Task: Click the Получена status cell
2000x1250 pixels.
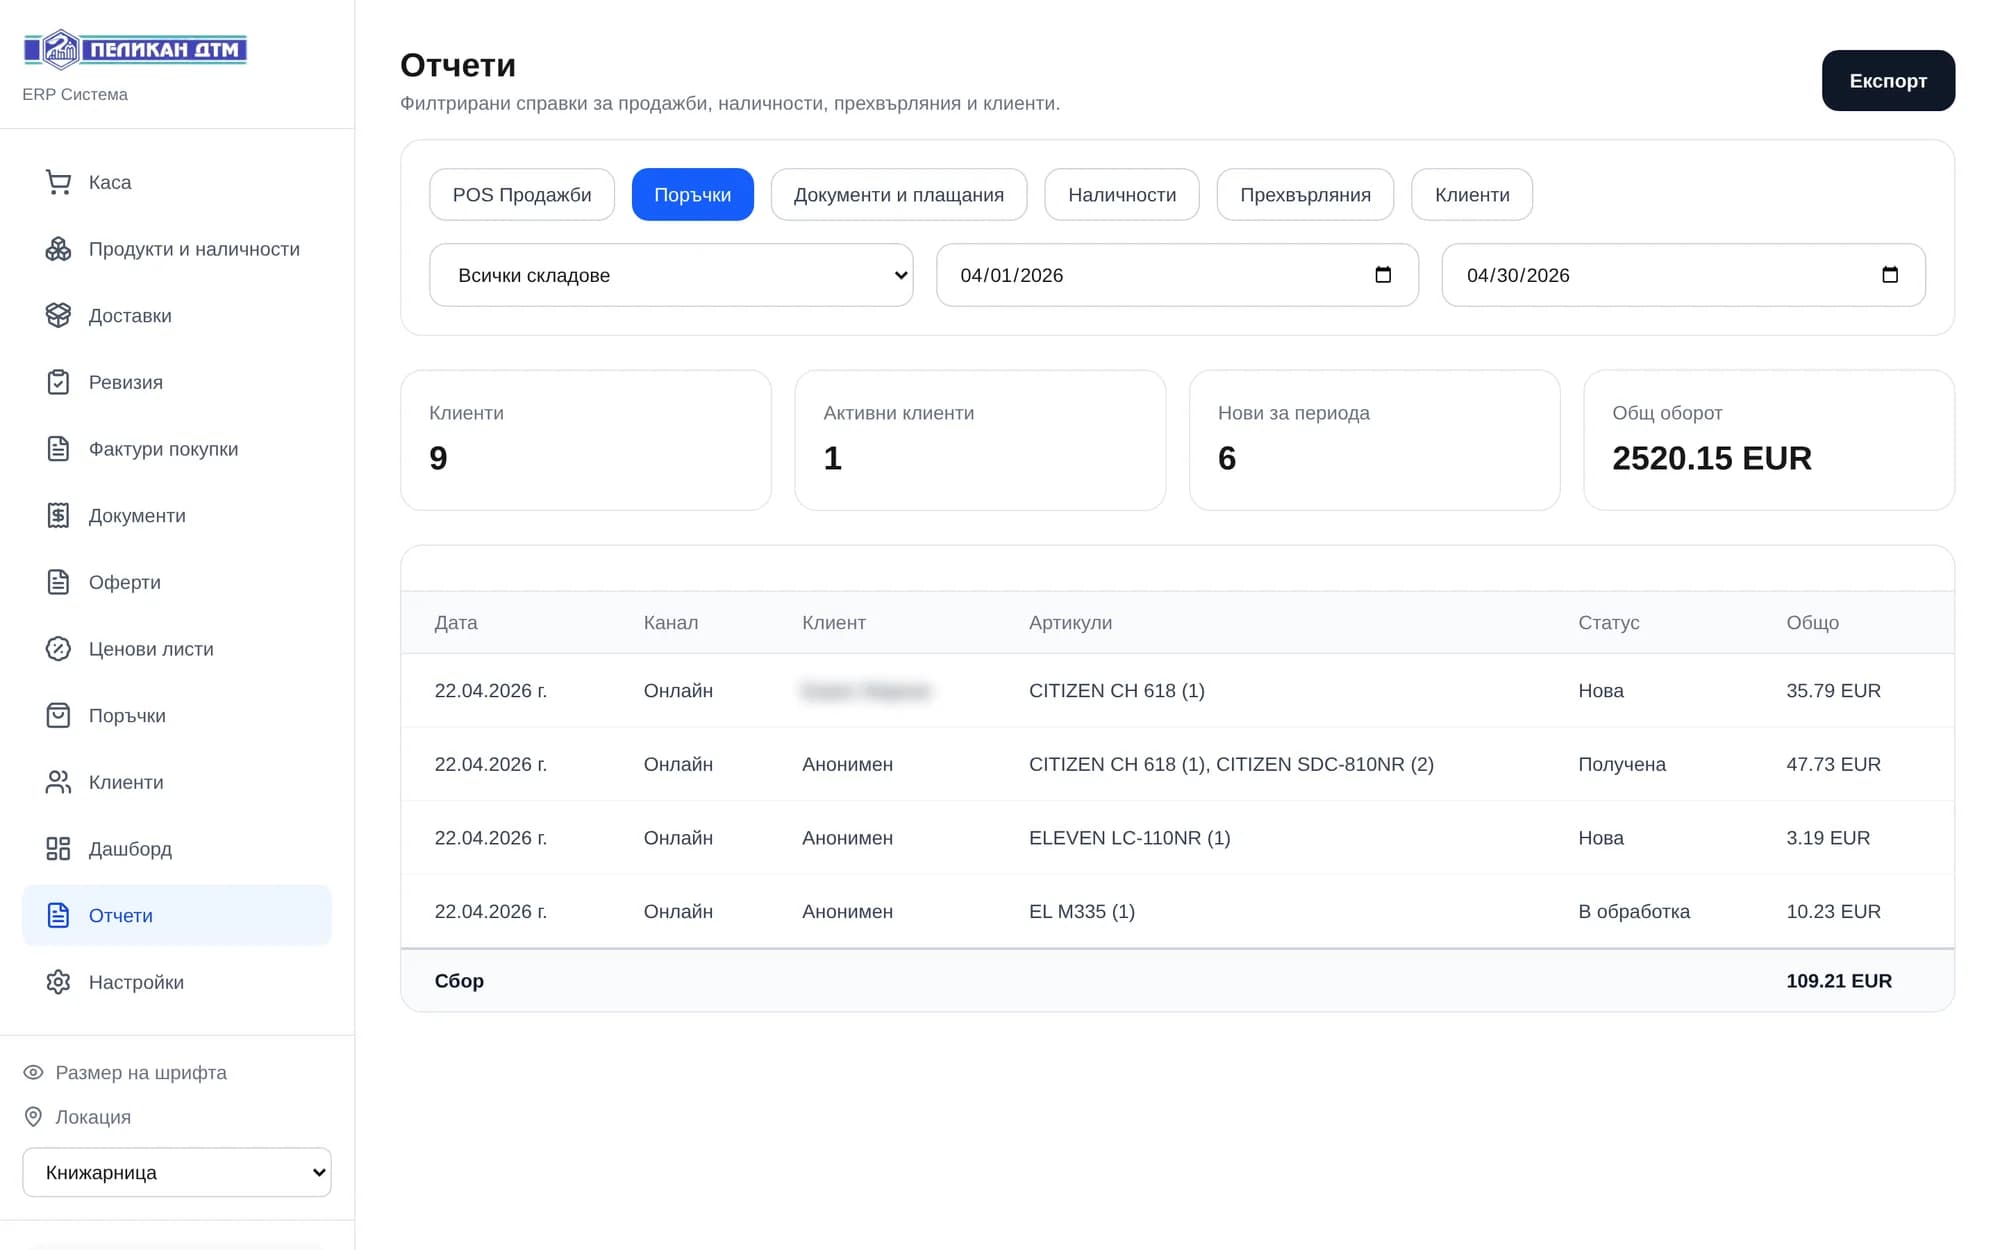Action: [x=1622, y=764]
